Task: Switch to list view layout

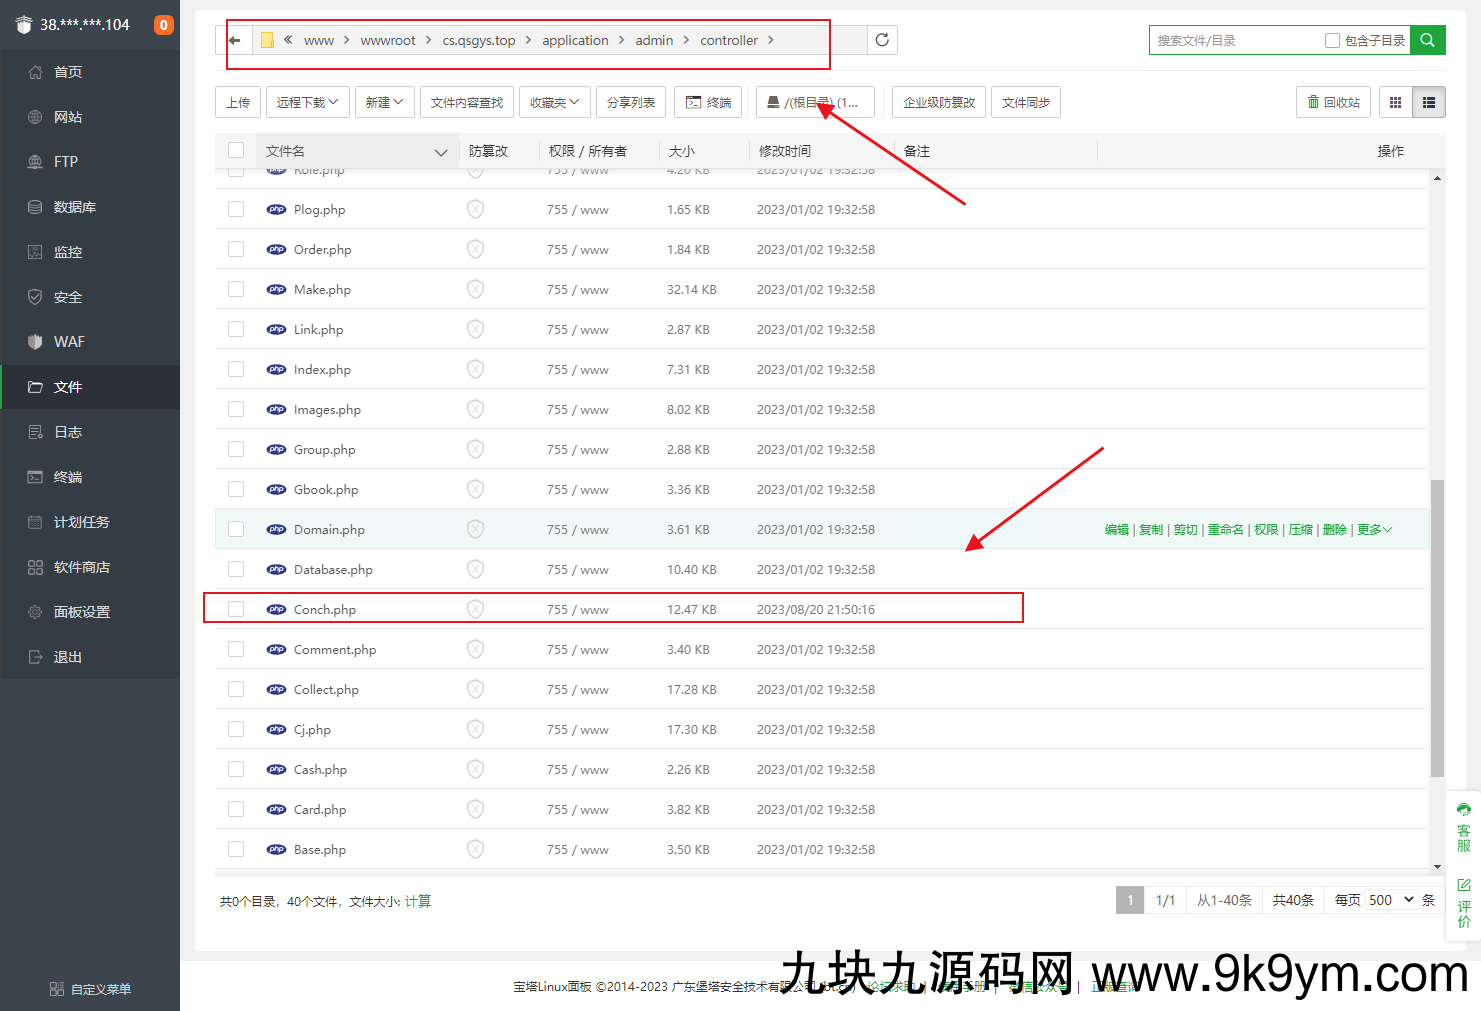Action: click(1429, 102)
